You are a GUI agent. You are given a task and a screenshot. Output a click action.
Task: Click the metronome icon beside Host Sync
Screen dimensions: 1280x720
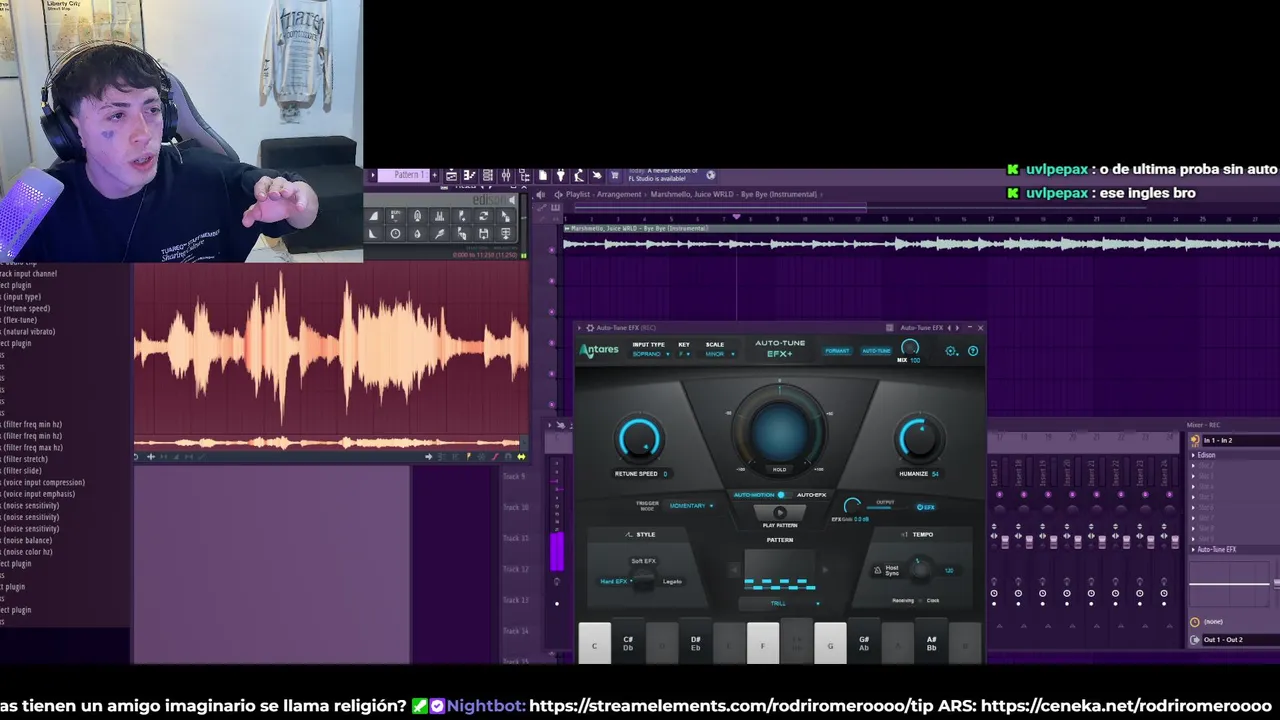coord(878,570)
